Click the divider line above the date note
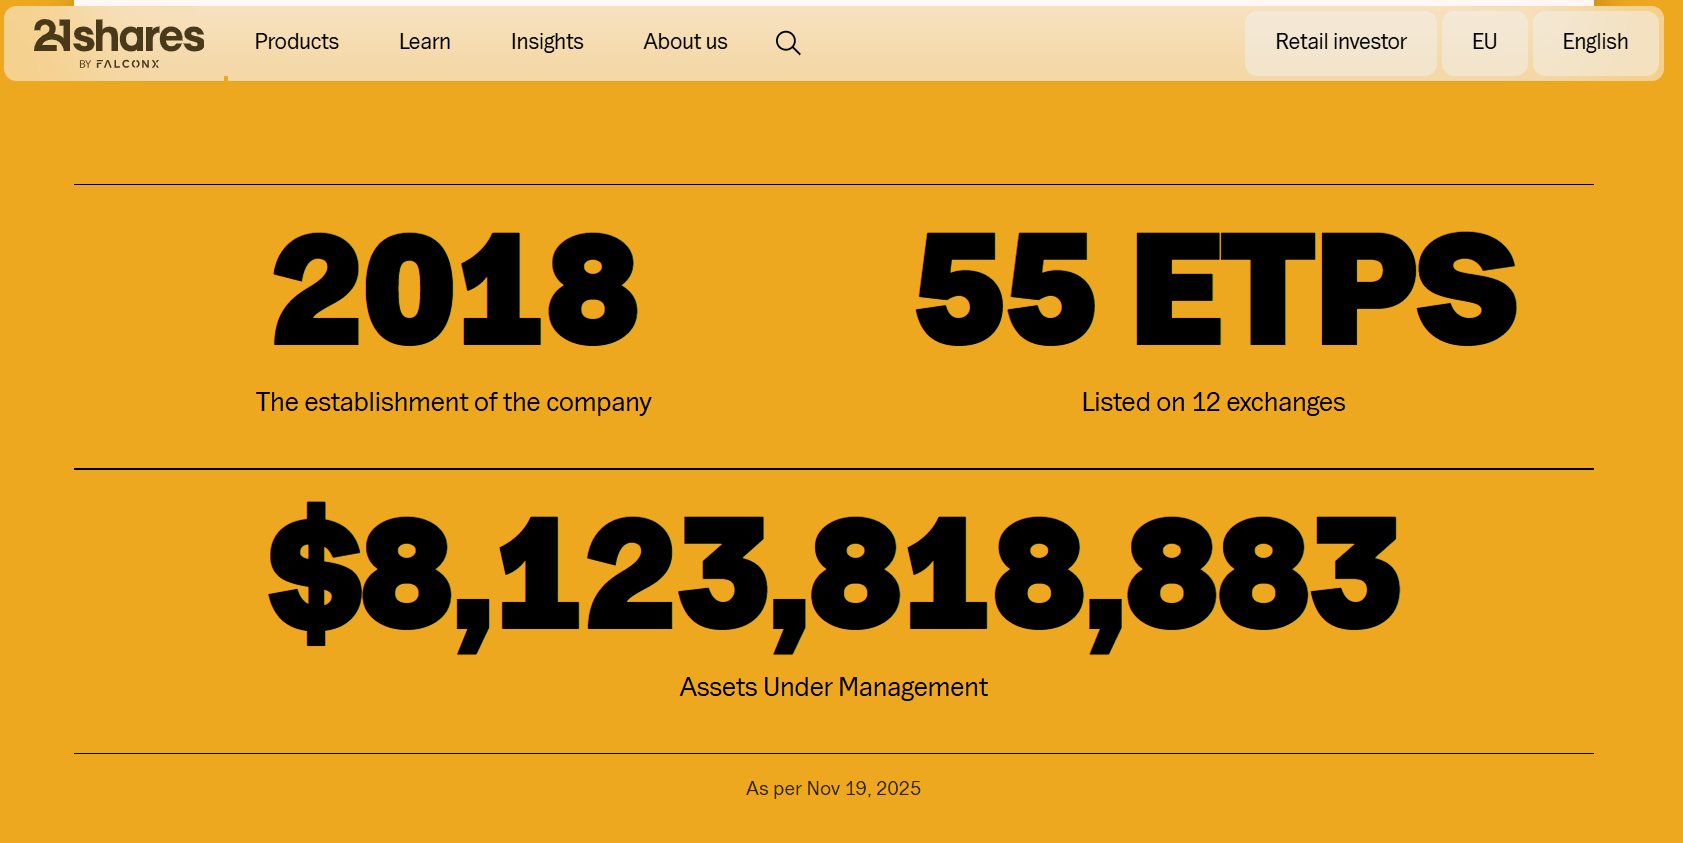Image resolution: width=1683 pixels, height=843 pixels. tap(834, 753)
